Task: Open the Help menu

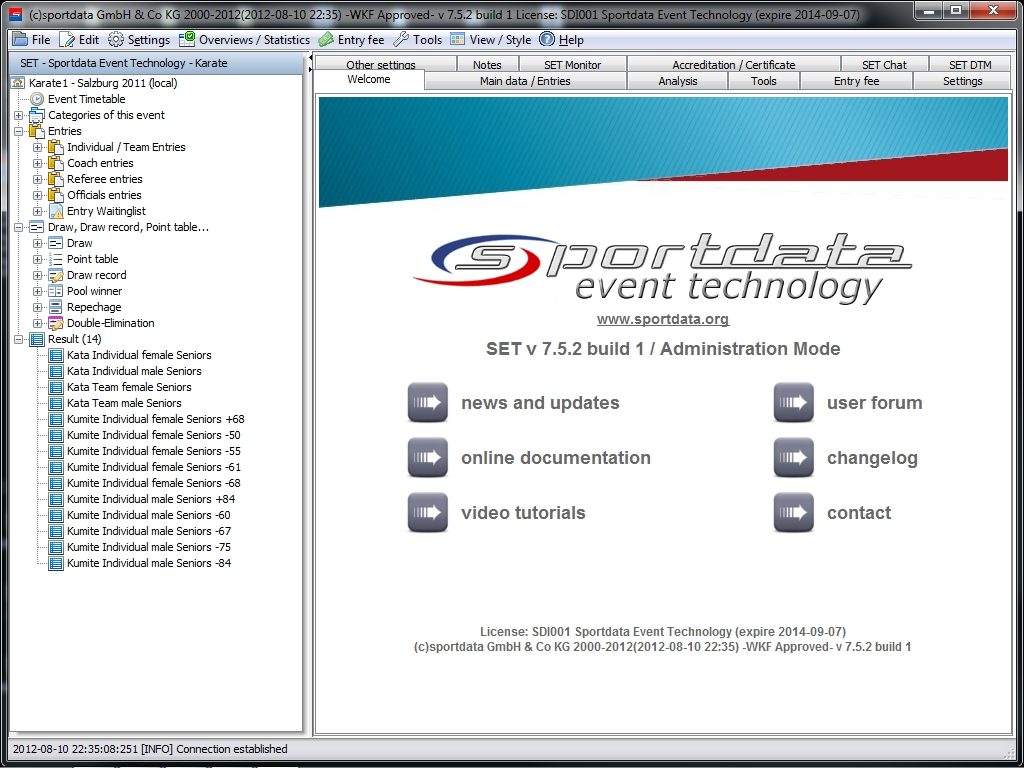Action: point(562,40)
